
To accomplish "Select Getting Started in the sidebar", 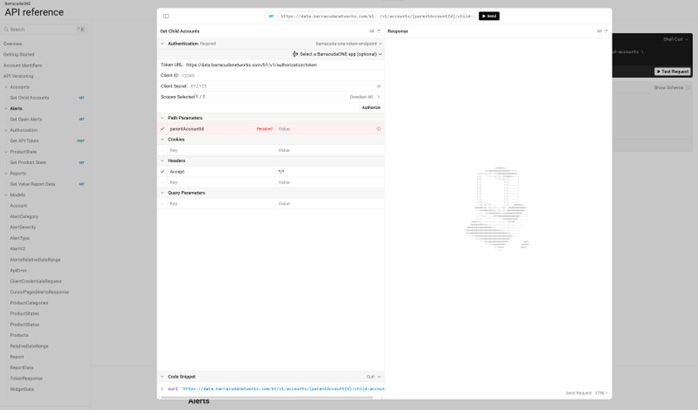I will (18, 55).
